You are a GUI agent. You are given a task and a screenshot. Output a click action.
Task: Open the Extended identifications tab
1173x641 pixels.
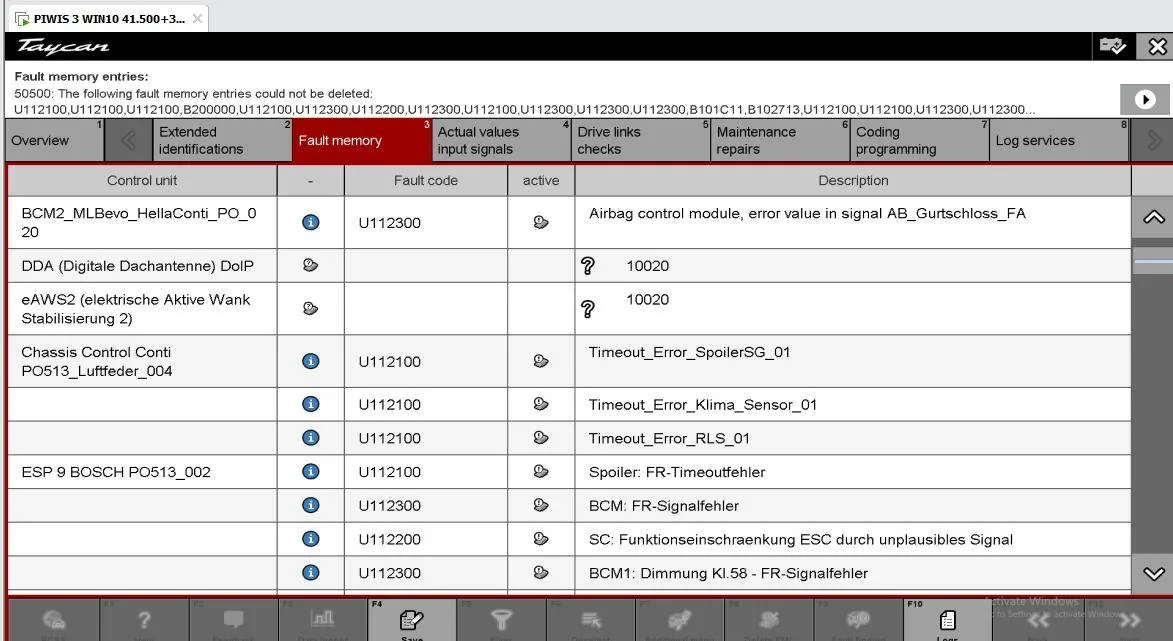click(223, 140)
